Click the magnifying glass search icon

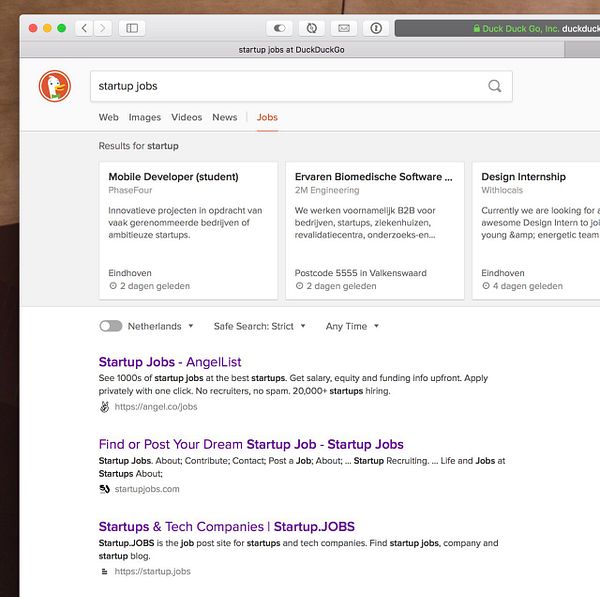494,86
